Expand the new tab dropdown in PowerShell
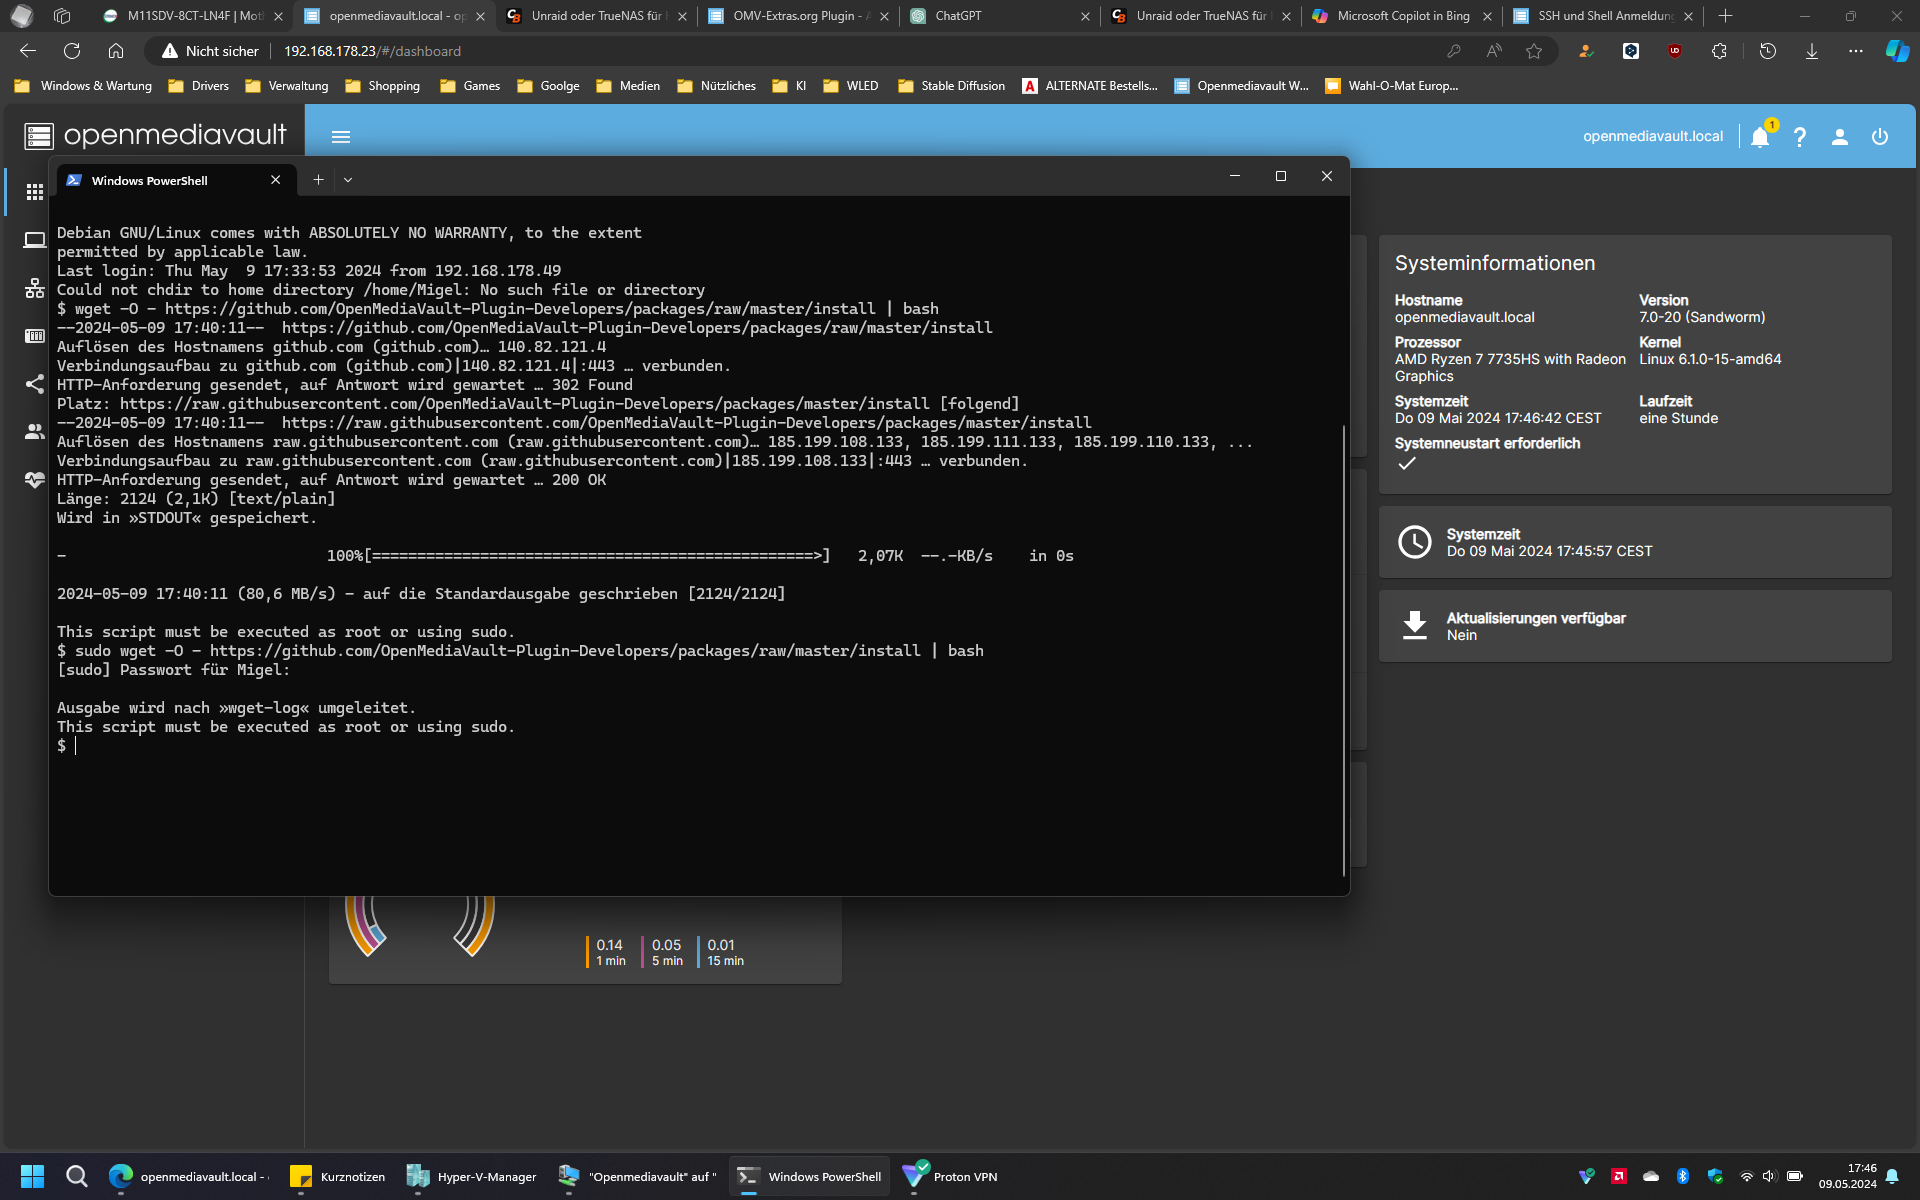Screen dimensions: 1920x1200 348,180
